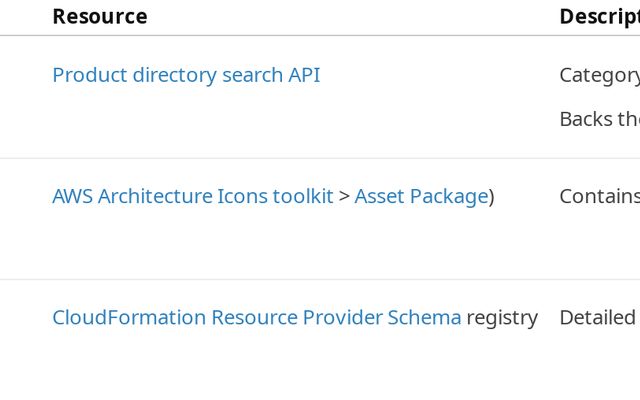Click the 'Backs the' description text

point(599,119)
